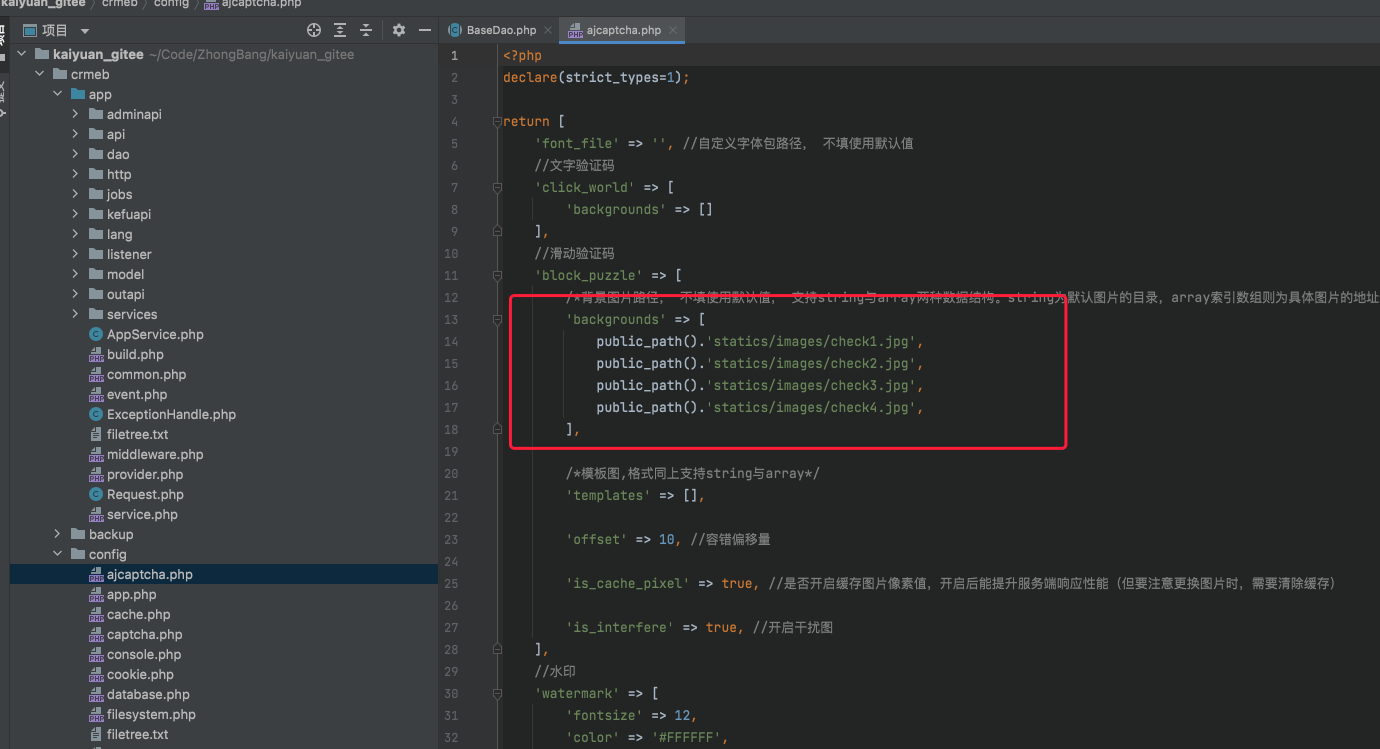Screen dimensions: 1380x749
Task: Fold the block_puzzle block at line 11
Action: tap(495, 276)
